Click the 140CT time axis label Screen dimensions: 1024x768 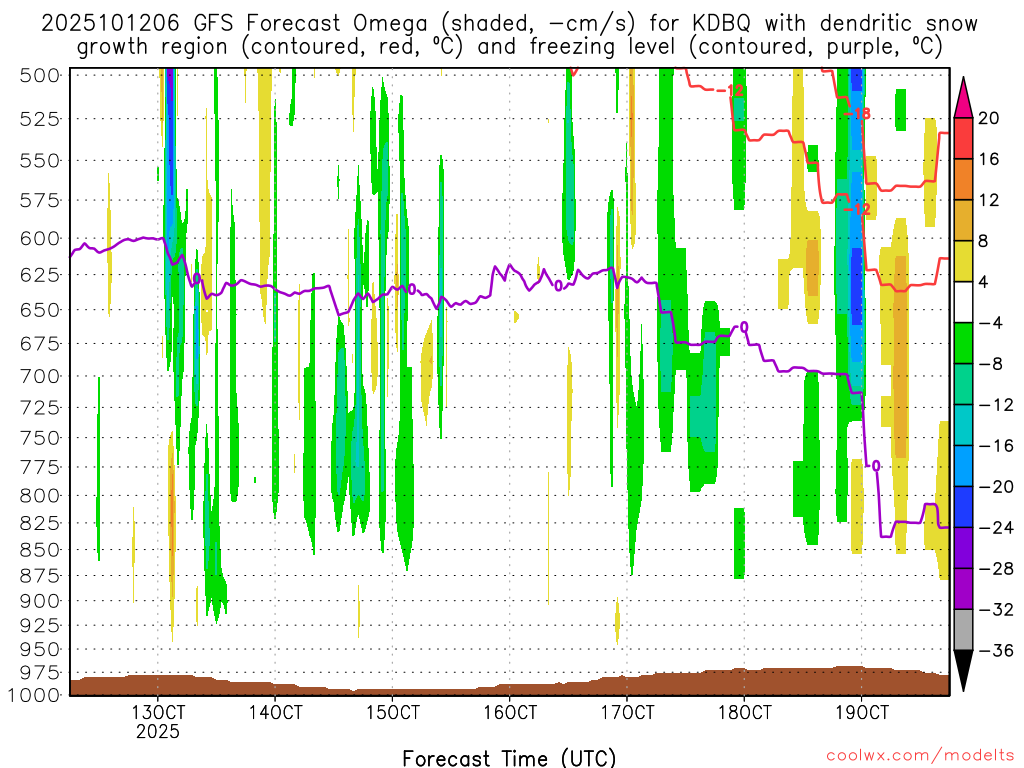[x=276, y=712]
